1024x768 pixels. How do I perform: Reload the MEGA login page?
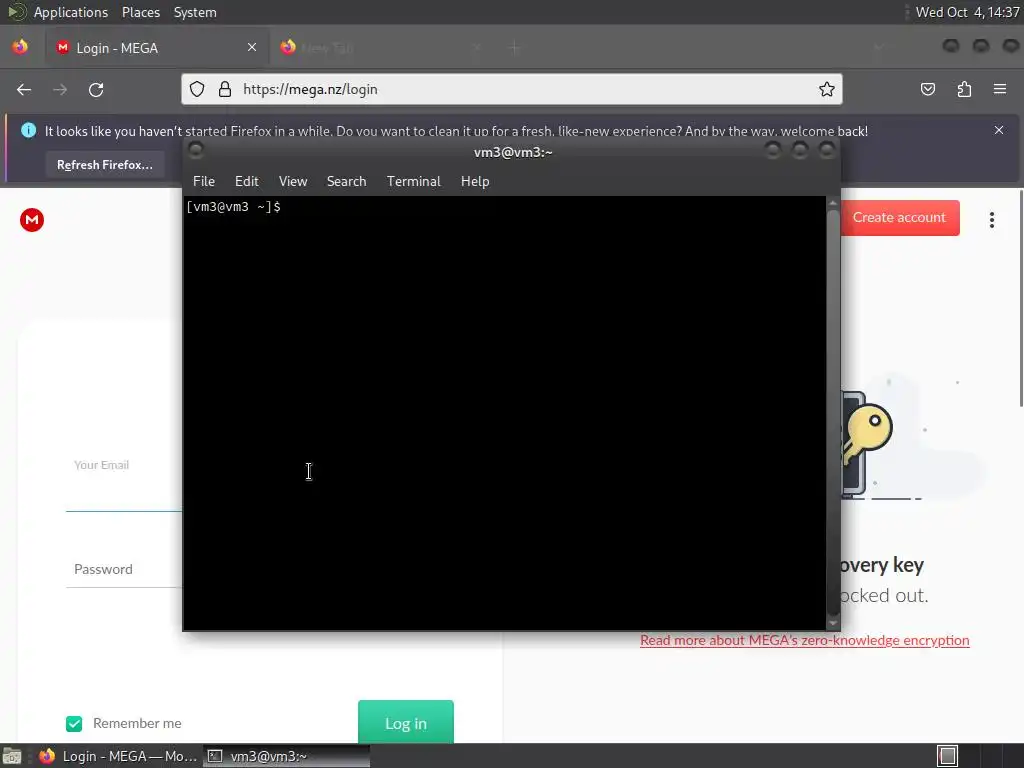coord(96,89)
